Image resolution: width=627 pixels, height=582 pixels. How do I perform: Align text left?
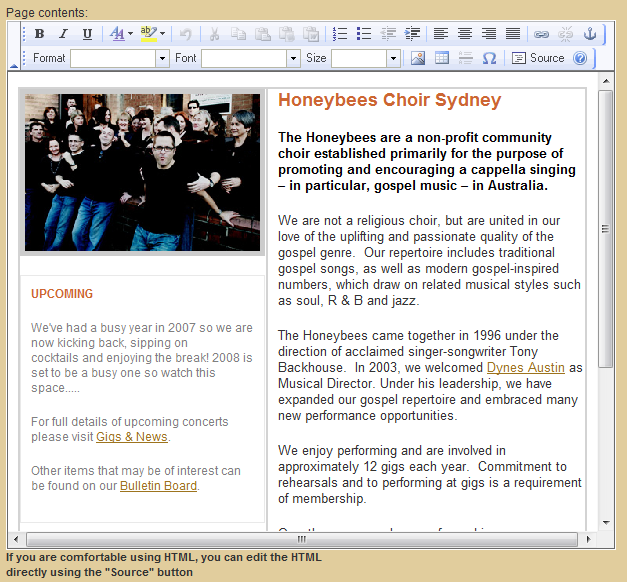click(x=441, y=34)
